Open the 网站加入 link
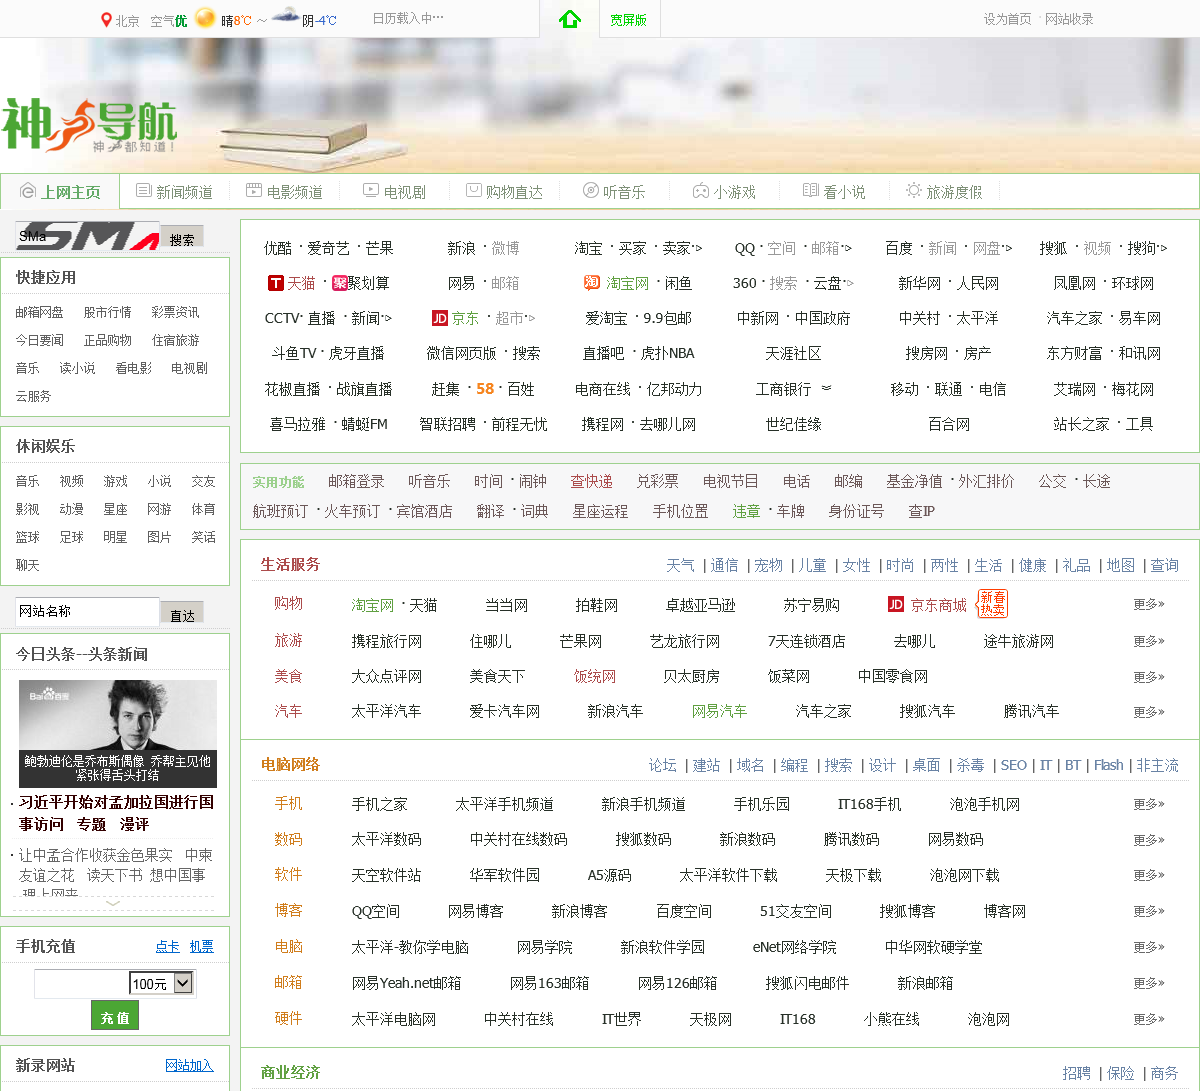 click(189, 1065)
